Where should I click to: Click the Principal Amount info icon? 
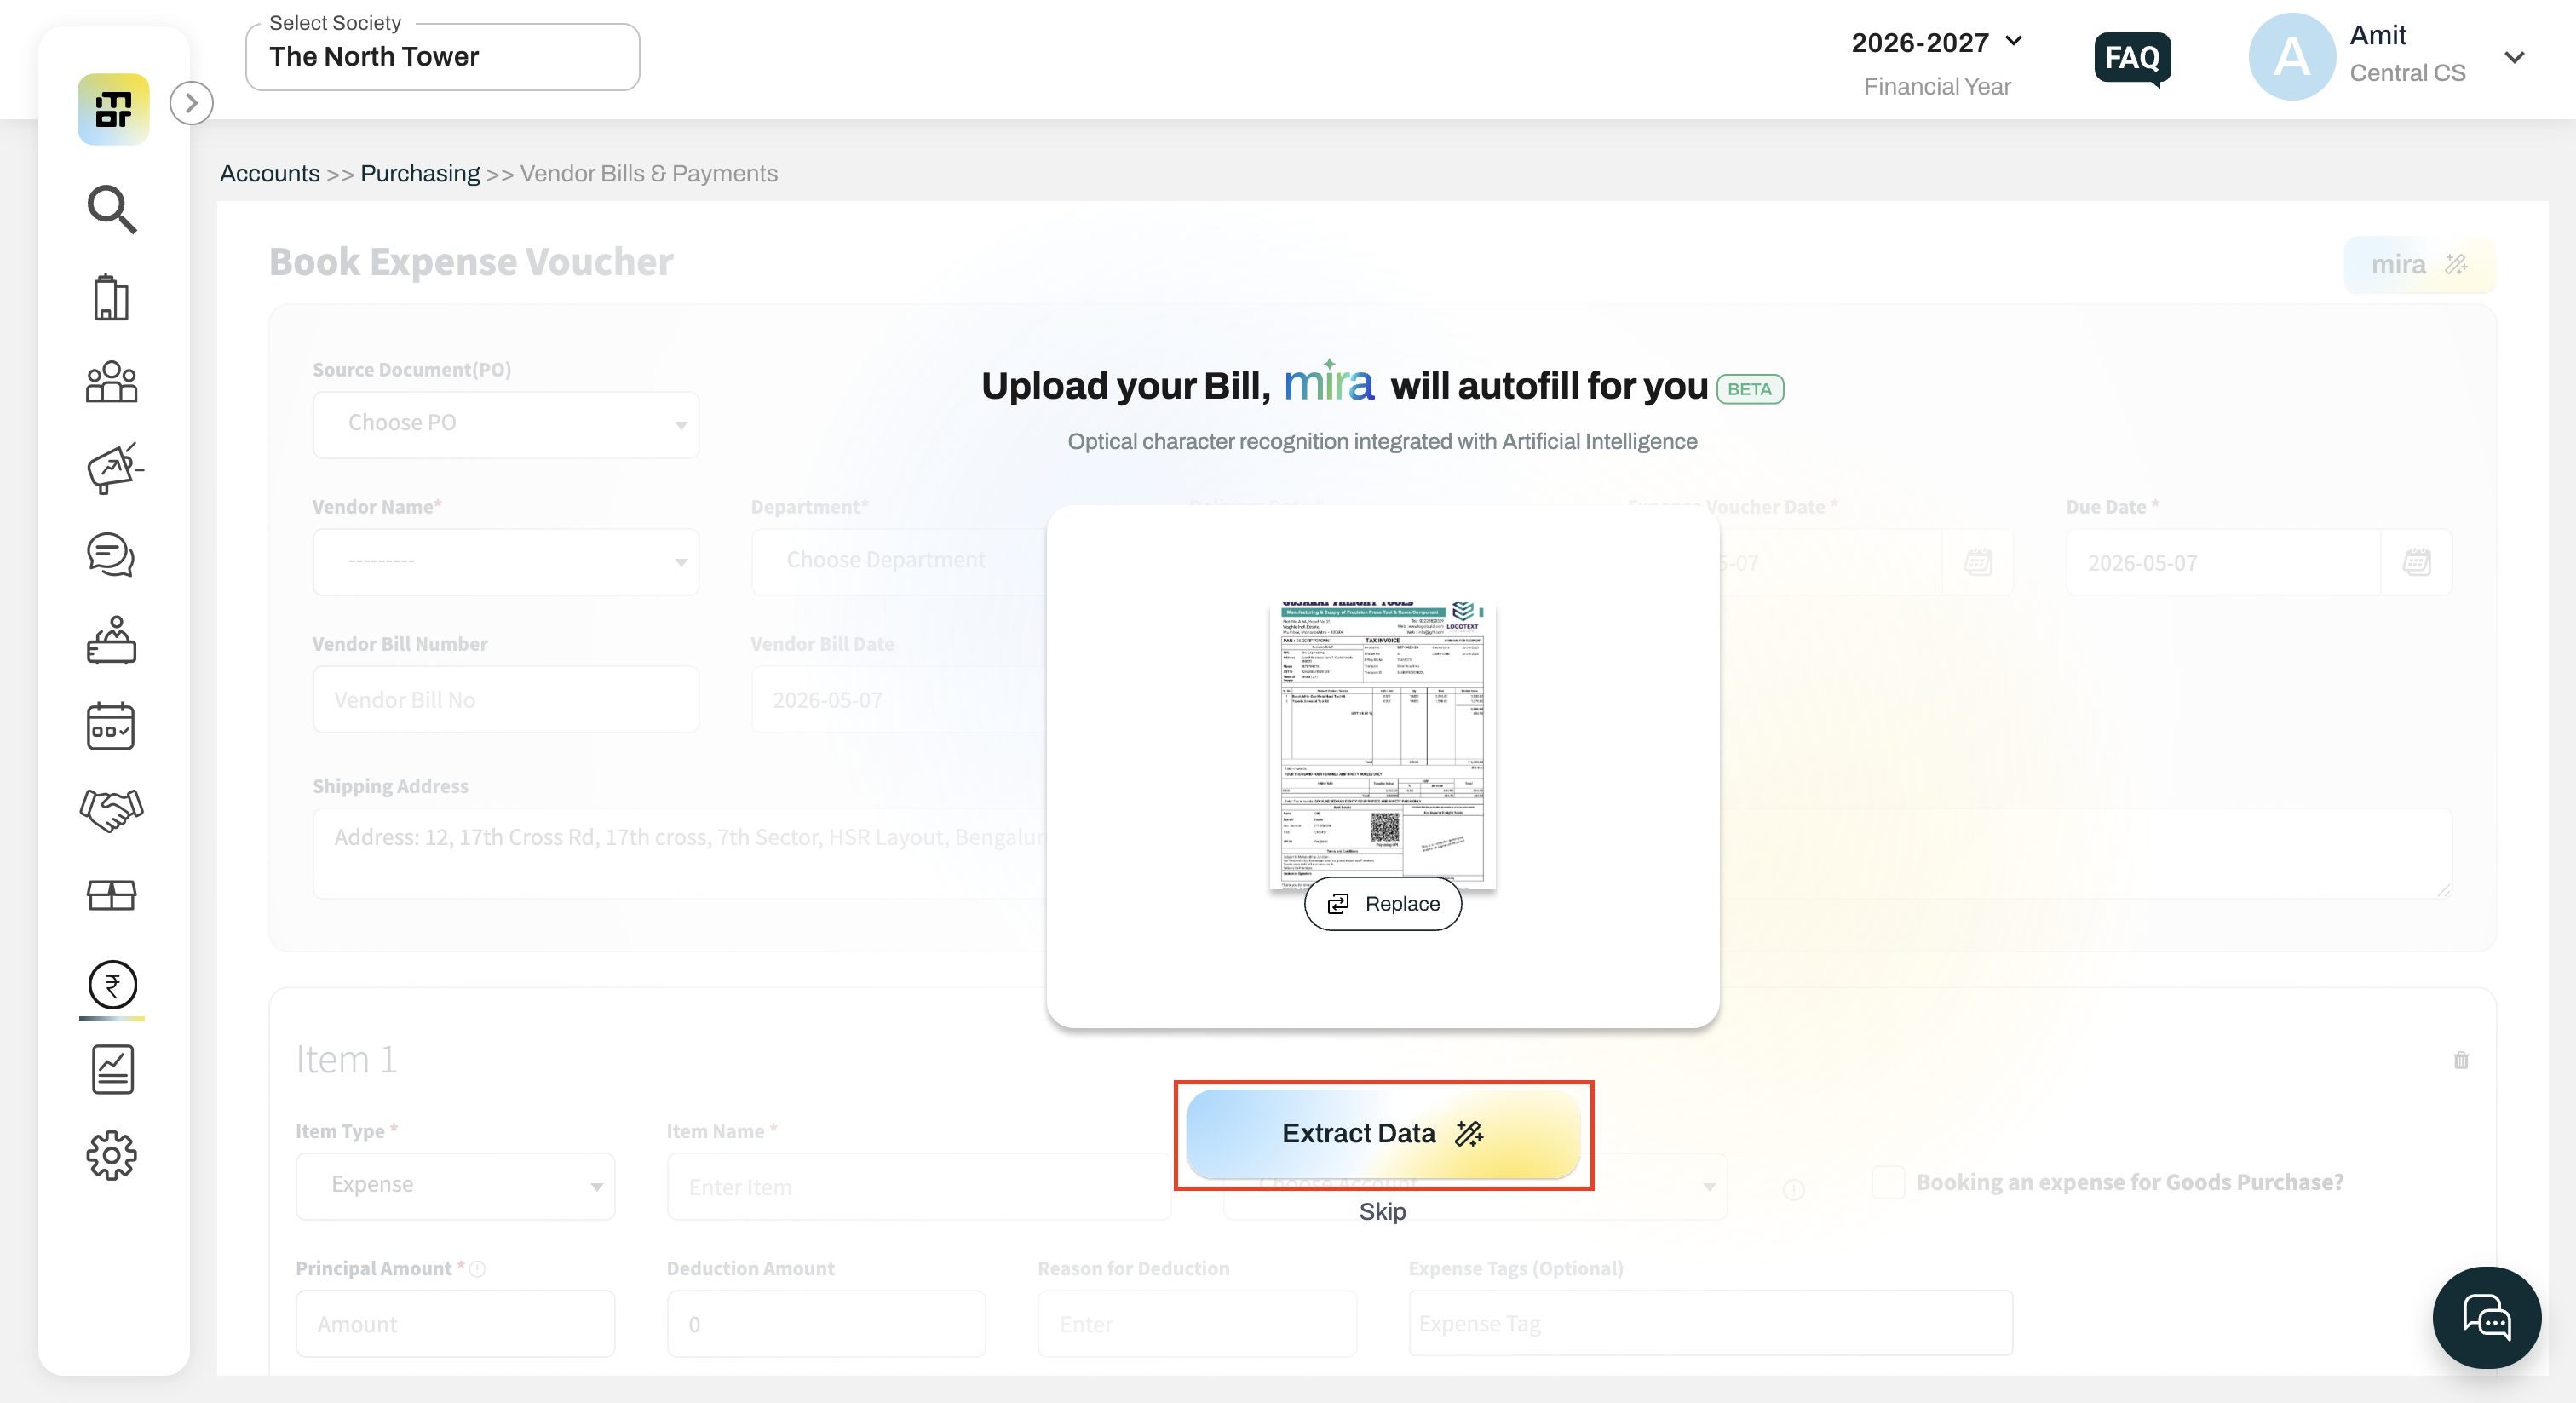coord(478,1268)
